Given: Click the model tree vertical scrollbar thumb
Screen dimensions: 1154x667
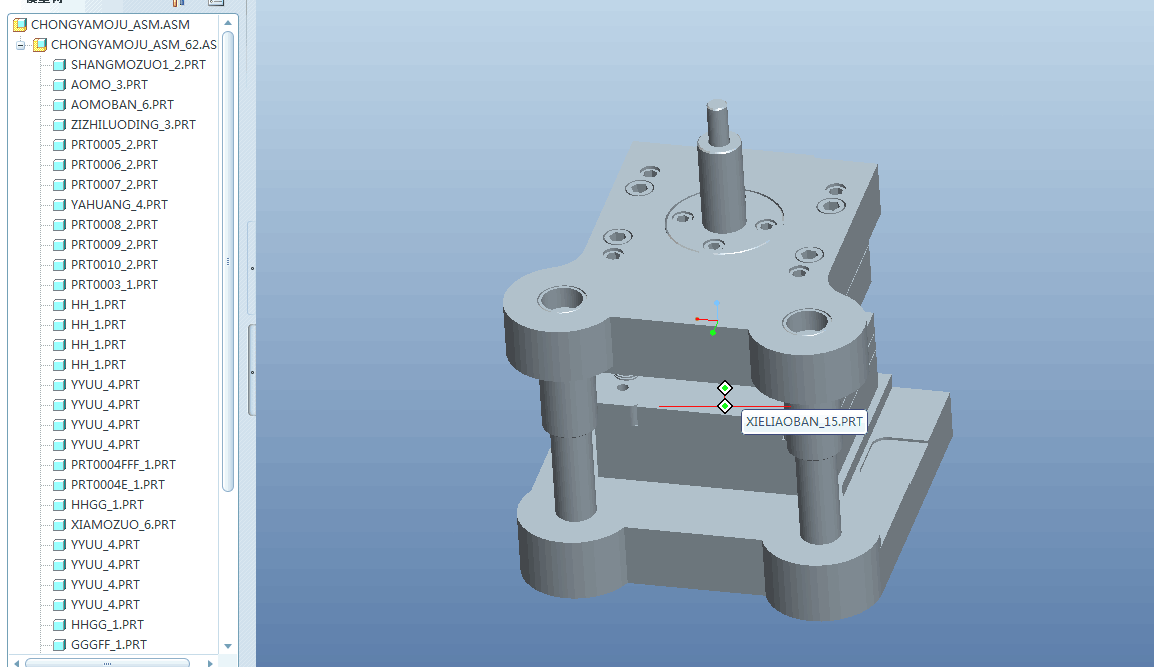Looking at the screenshot, I should pyautogui.click(x=228, y=261).
